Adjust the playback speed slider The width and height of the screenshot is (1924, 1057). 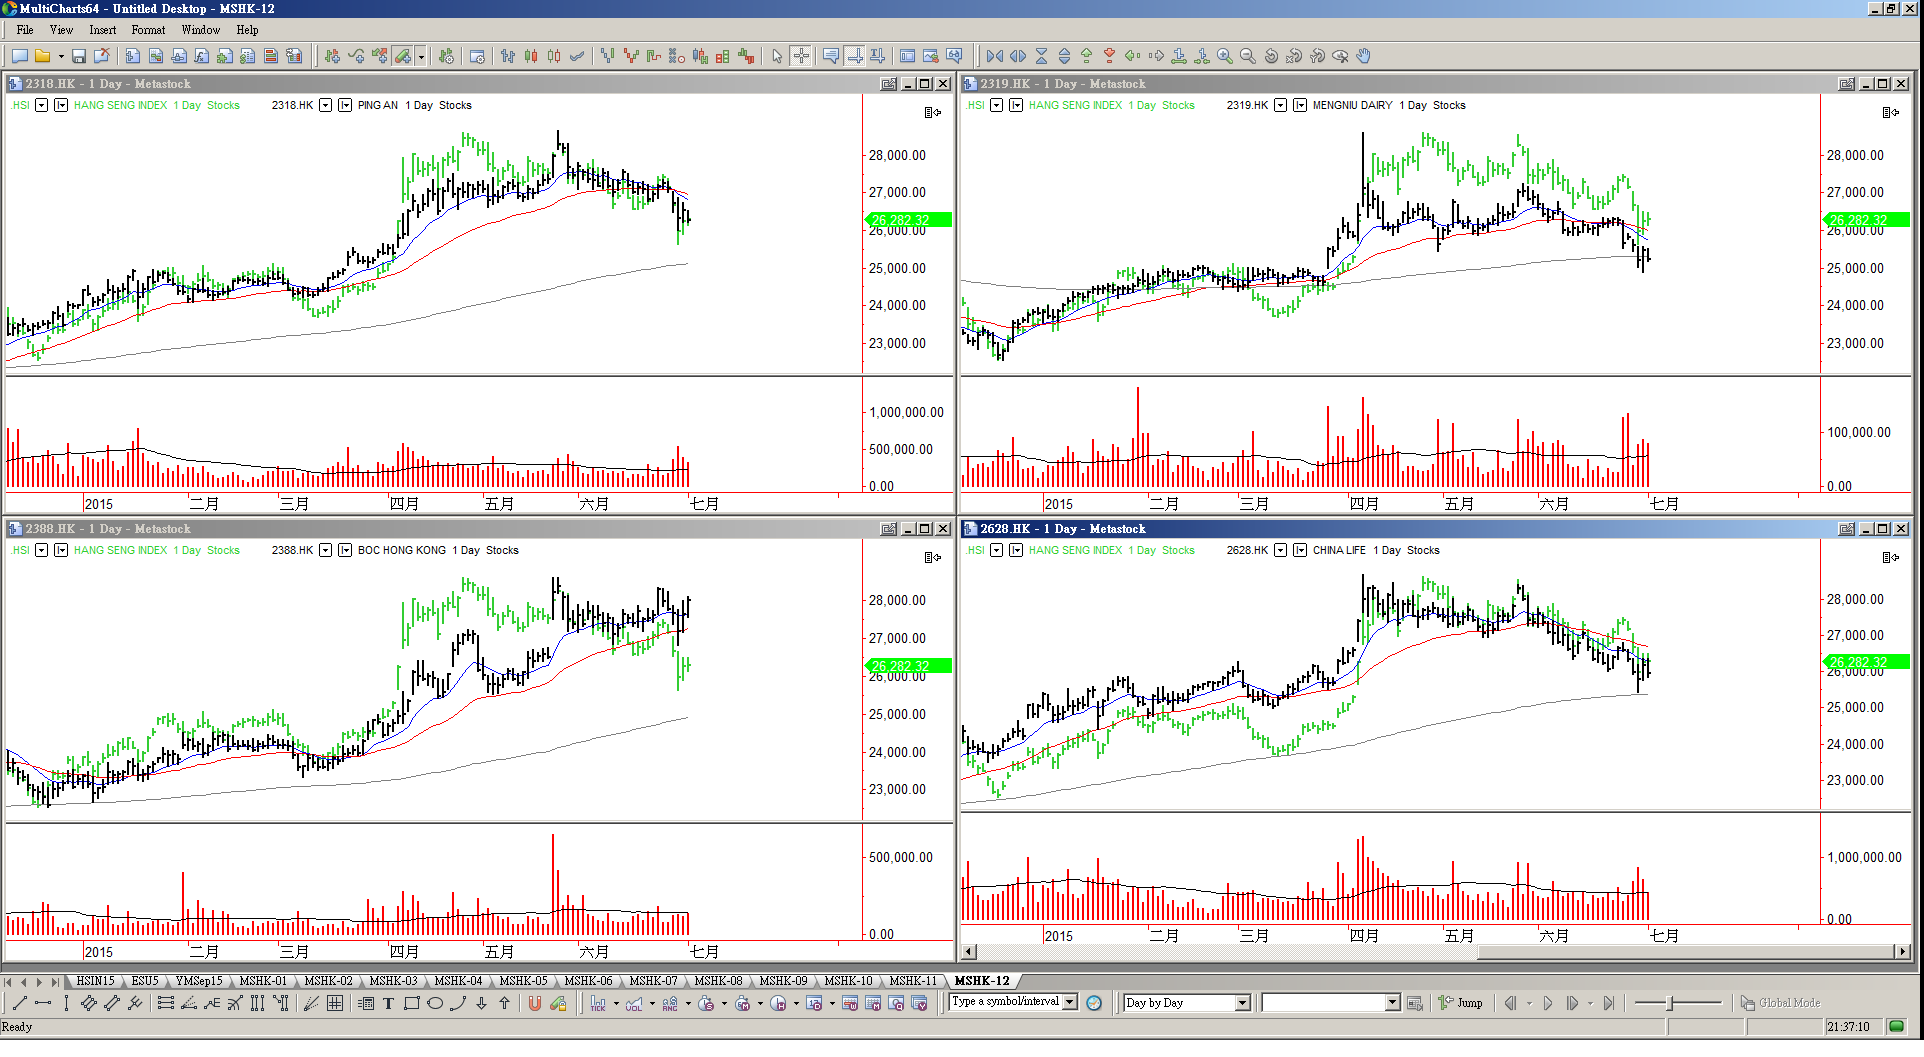(1670, 1003)
